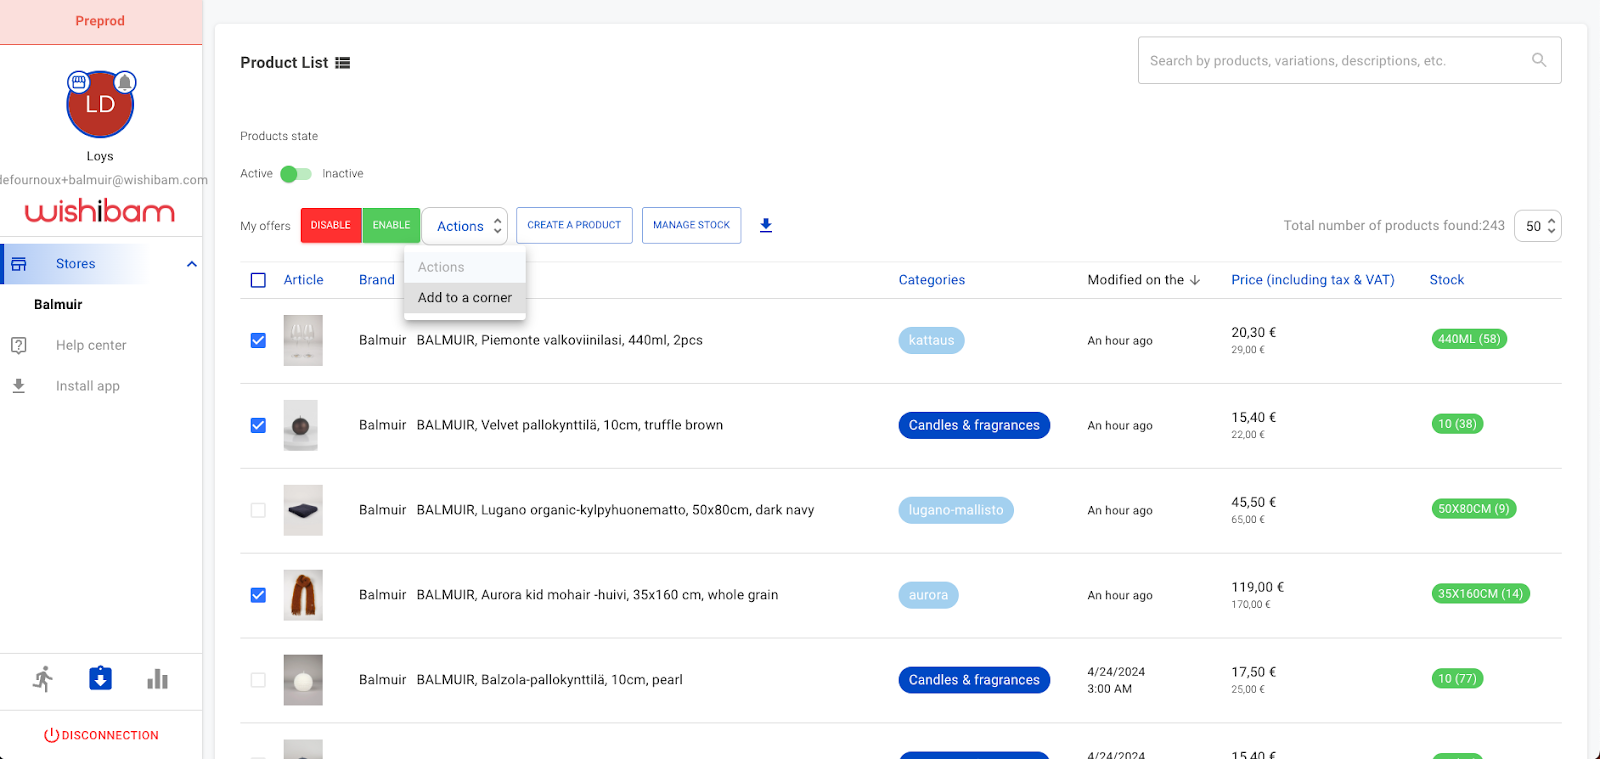Uncheck the Velvet pallokynttilä truffle brown
Screen dimensions: 1600x759
pyautogui.click(x=258, y=425)
